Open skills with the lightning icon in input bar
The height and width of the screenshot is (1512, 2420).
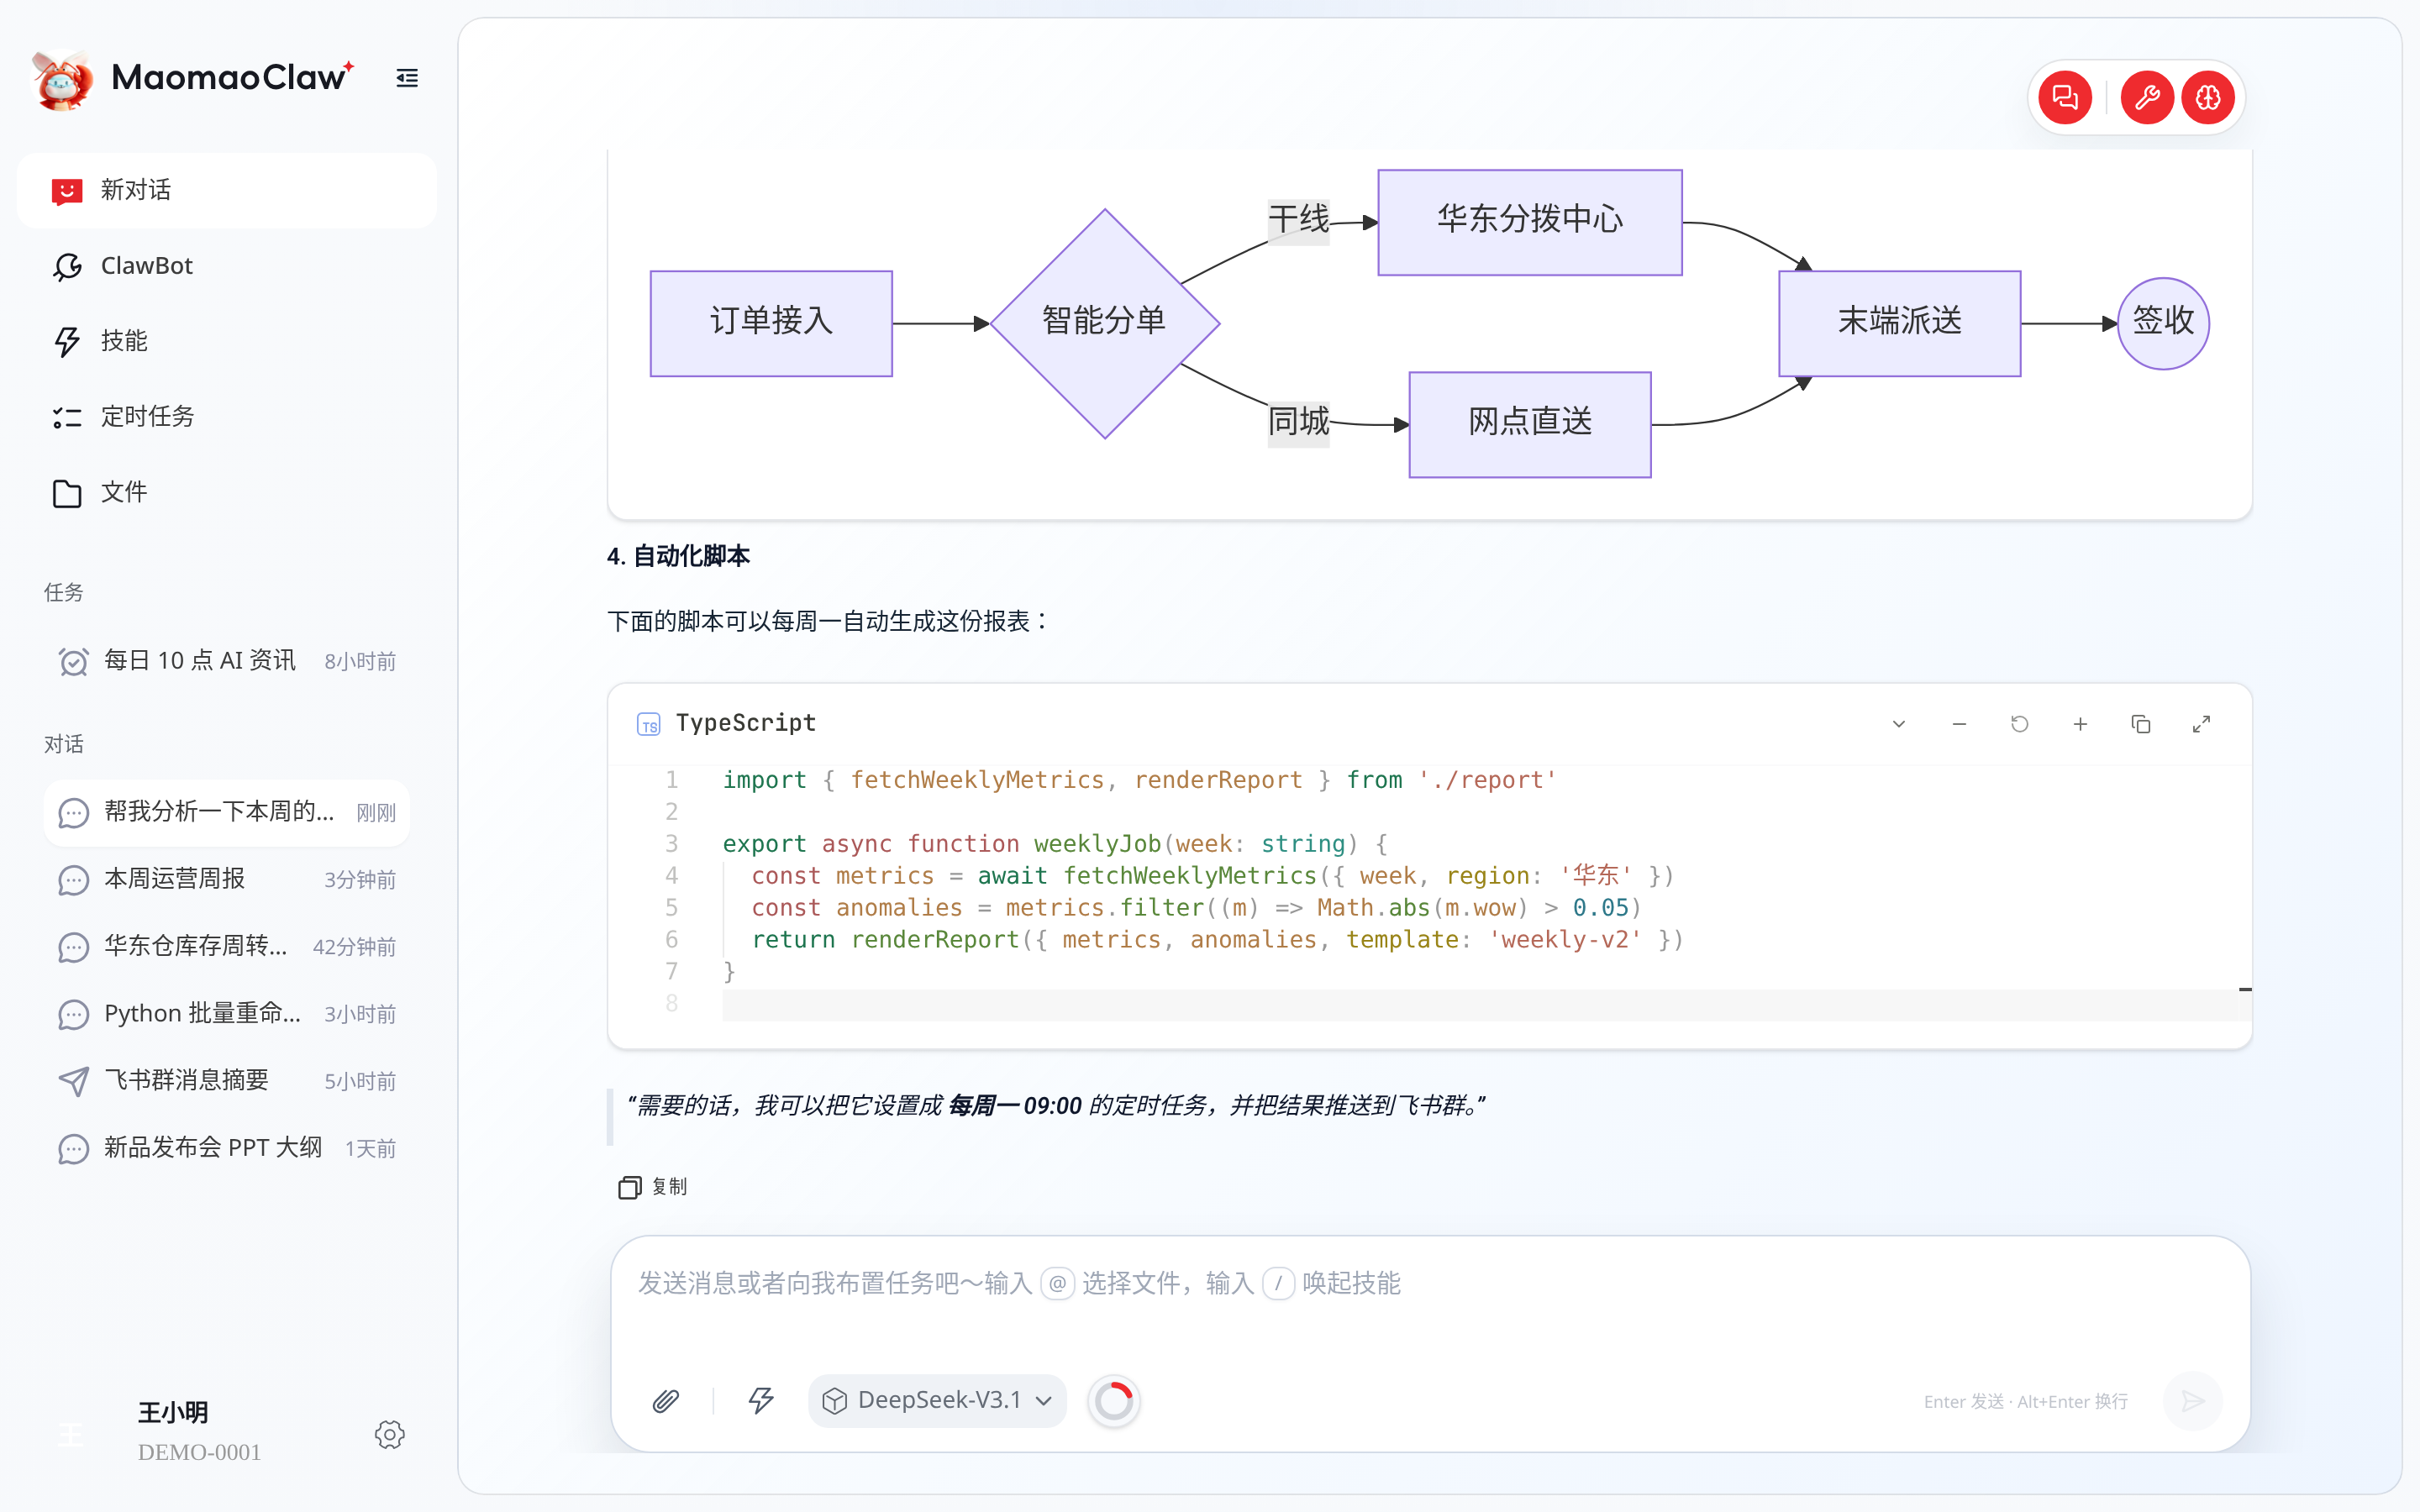(761, 1401)
